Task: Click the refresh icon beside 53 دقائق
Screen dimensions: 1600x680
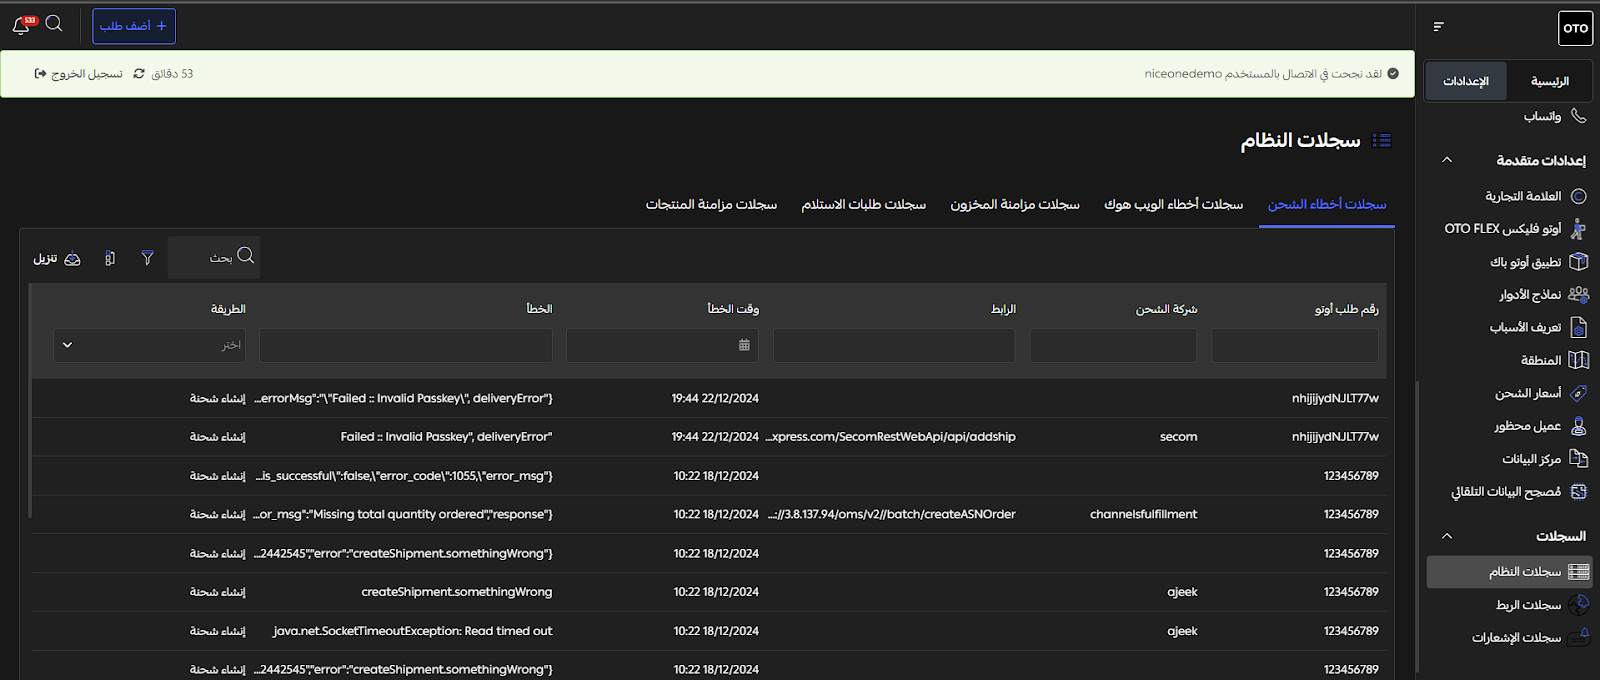Action: tap(139, 74)
